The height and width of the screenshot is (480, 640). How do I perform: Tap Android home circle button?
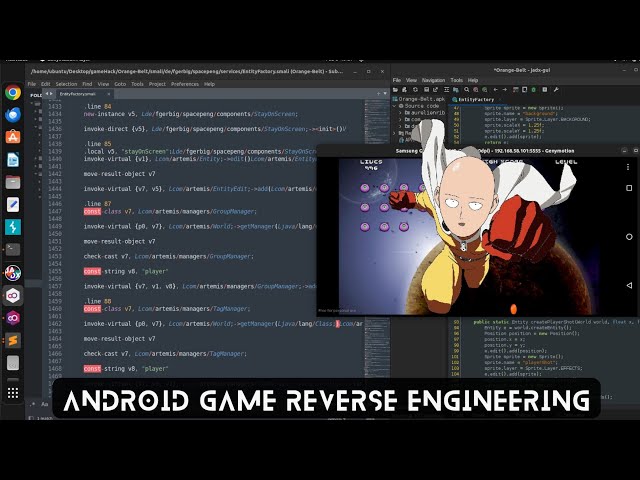point(629,237)
